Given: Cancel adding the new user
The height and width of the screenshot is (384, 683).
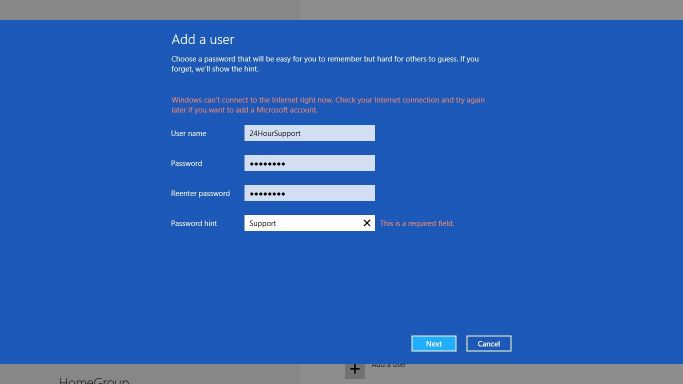Looking at the screenshot, I should [x=489, y=344].
